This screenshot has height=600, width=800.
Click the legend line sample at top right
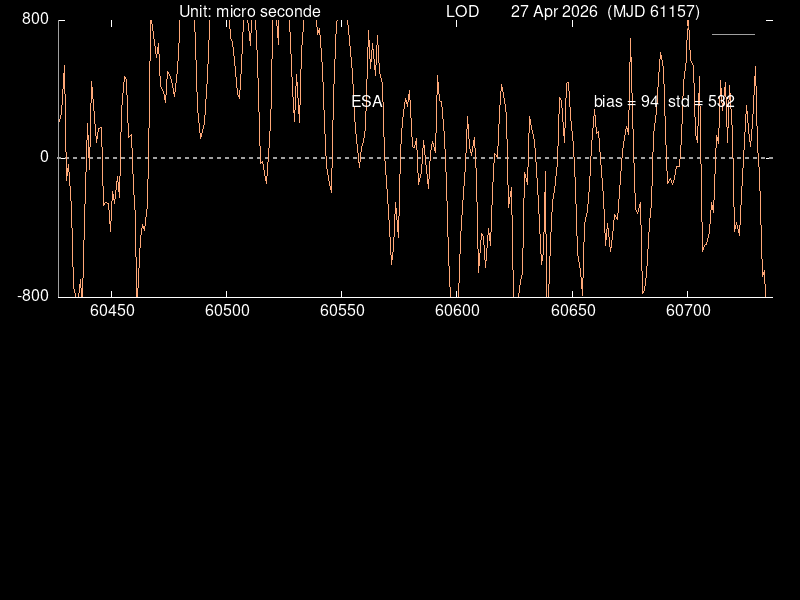733,34
